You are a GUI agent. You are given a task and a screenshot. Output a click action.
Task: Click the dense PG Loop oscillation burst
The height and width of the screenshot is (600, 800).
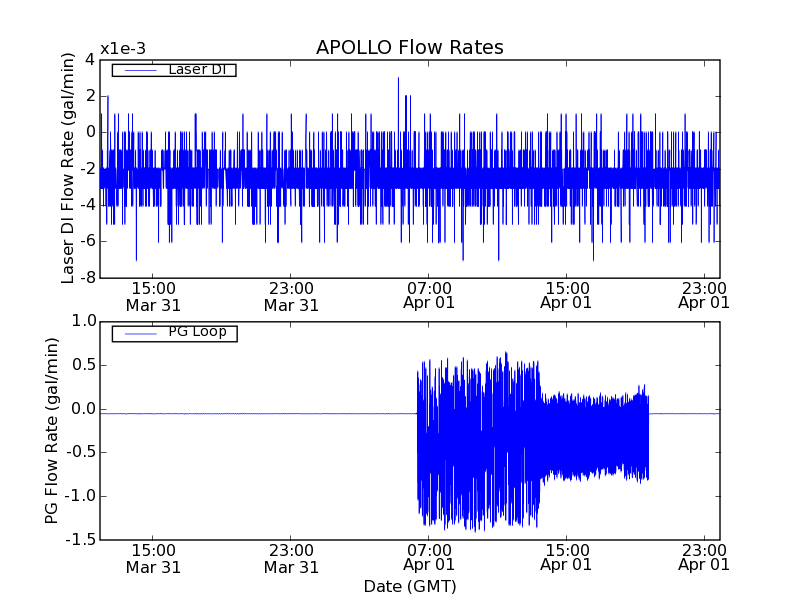point(478,440)
